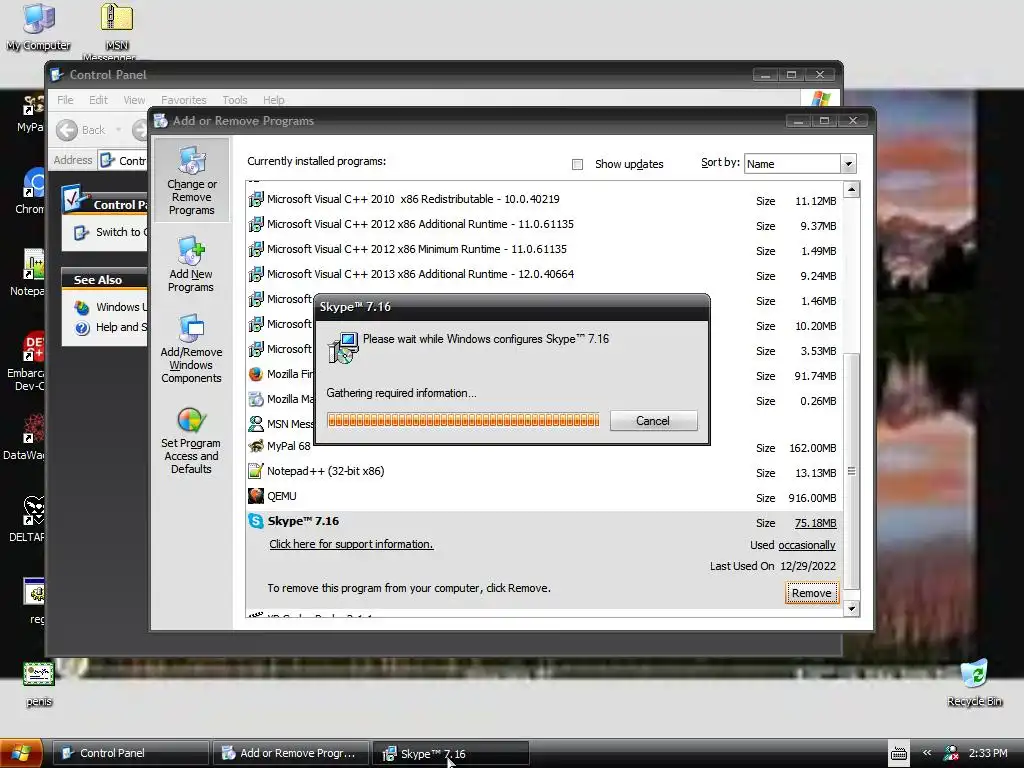
Task: Click the on-screen keyboard tray icon
Action: tap(899, 753)
